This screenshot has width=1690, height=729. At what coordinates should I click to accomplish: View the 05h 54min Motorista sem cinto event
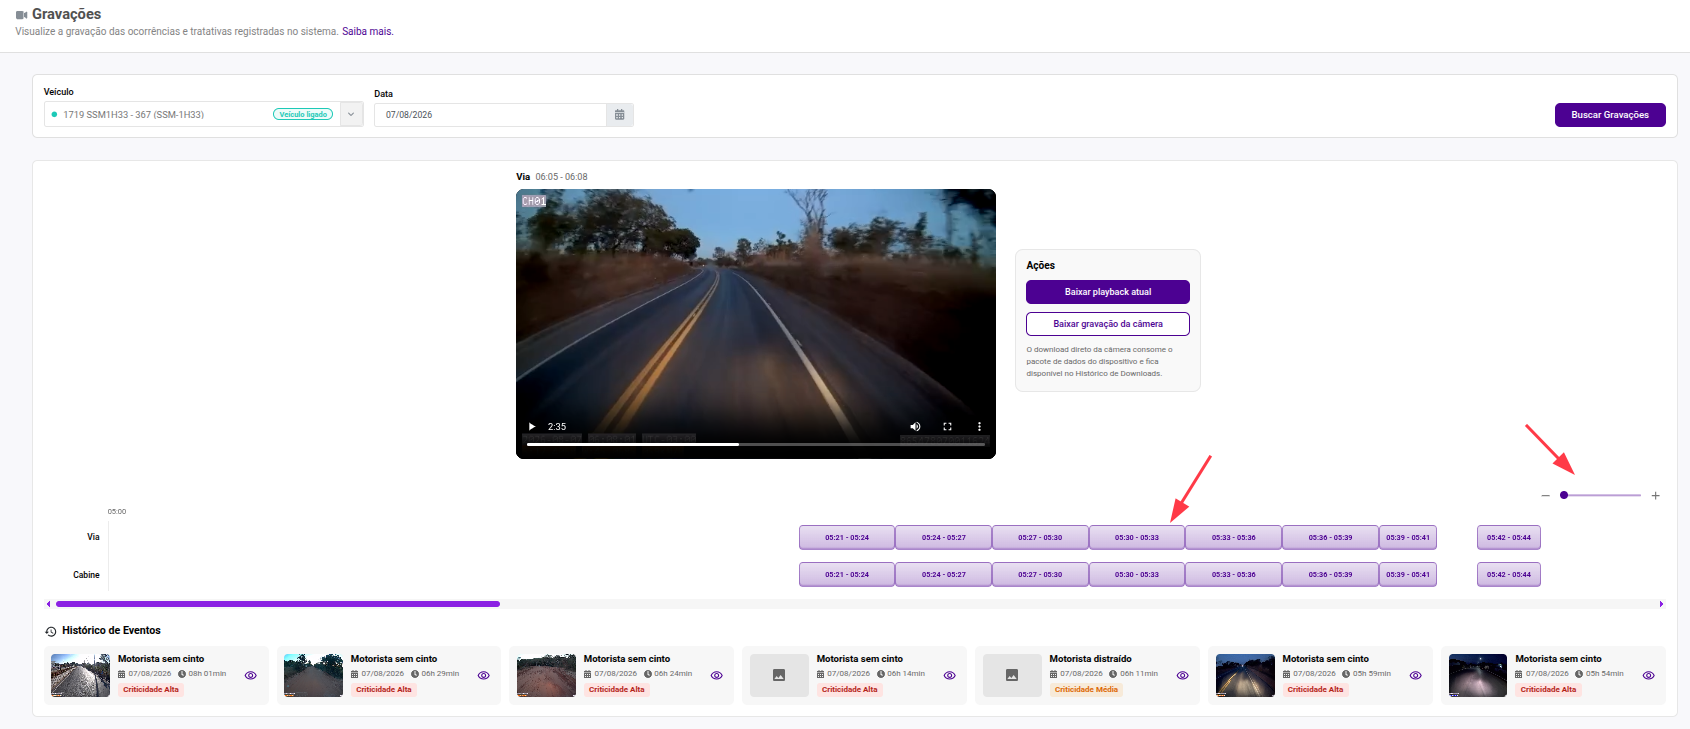[x=1648, y=675]
